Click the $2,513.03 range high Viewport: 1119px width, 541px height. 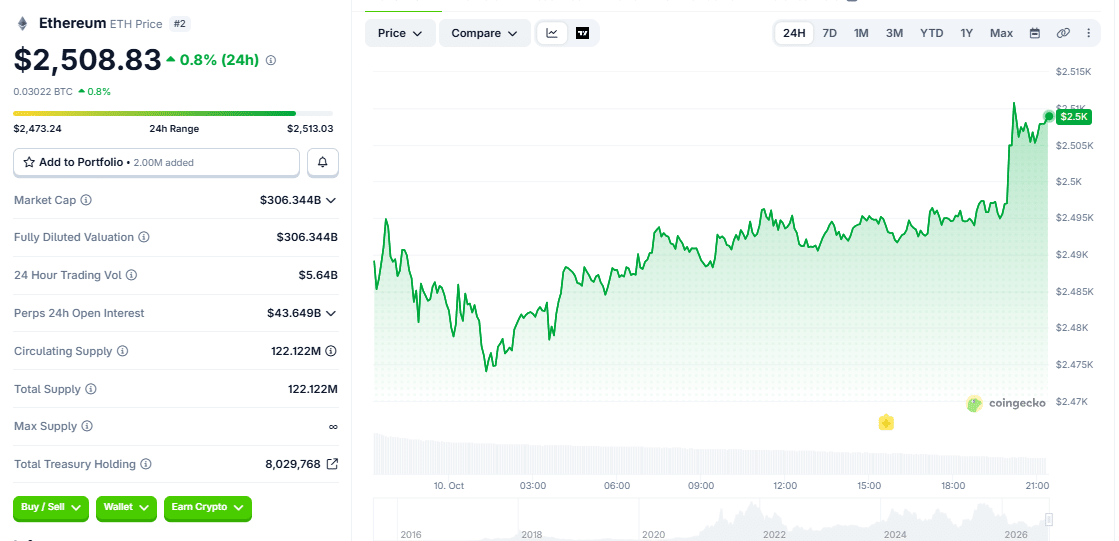coord(310,129)
